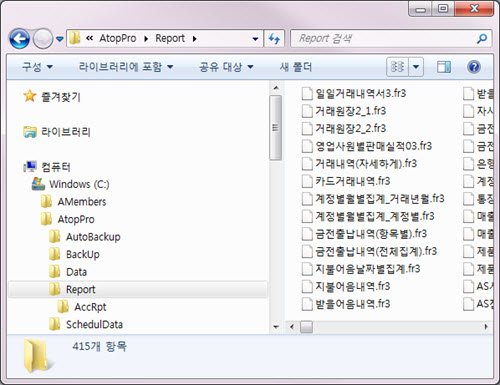Click the navigation pane scroll up arrow
Viewport: 500px width, 385px height.
(276, 88)
